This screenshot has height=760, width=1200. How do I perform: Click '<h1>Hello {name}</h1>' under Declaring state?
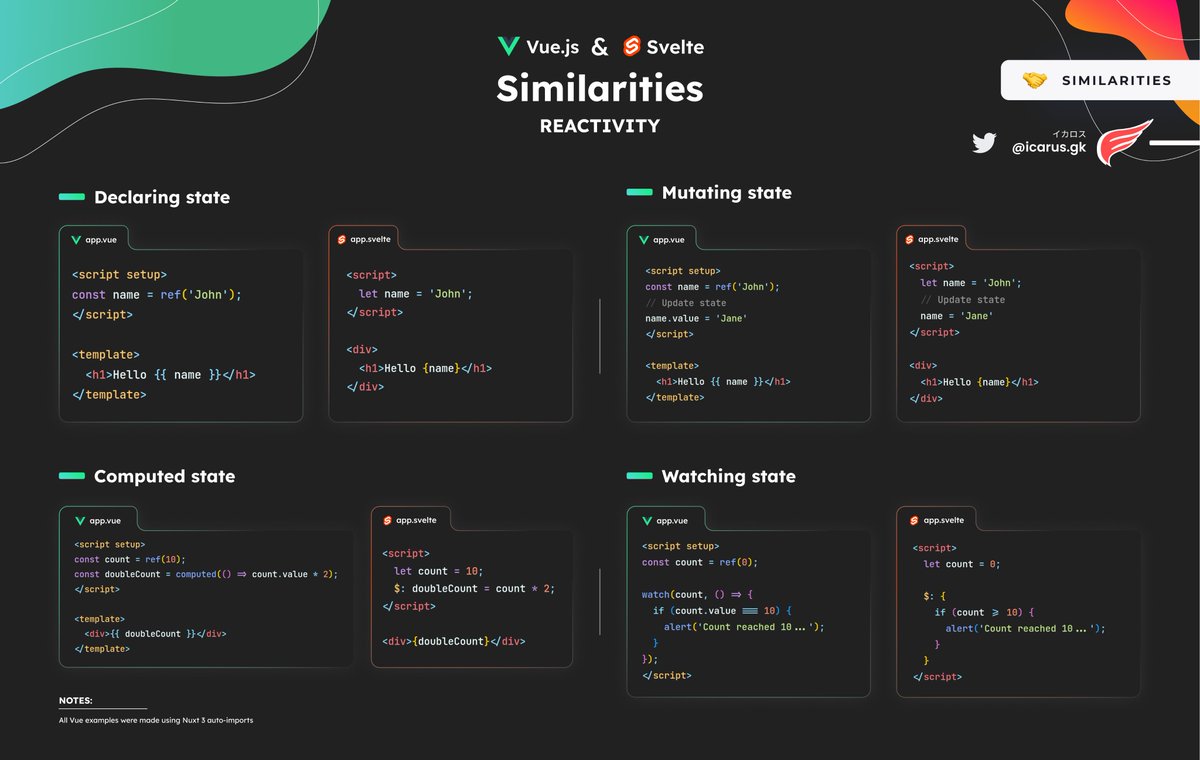click(425, 368)
